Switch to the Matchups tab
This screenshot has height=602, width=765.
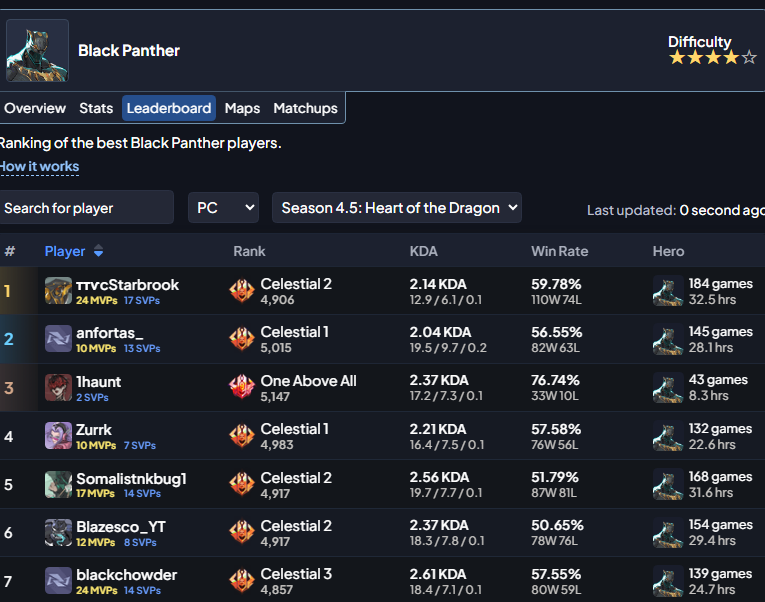[305, 108]
